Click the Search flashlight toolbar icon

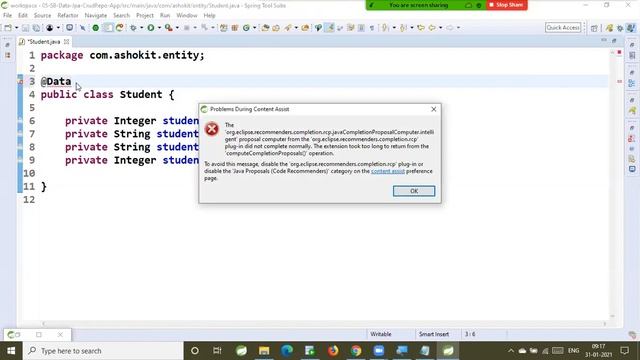click(x=288, y=28)
